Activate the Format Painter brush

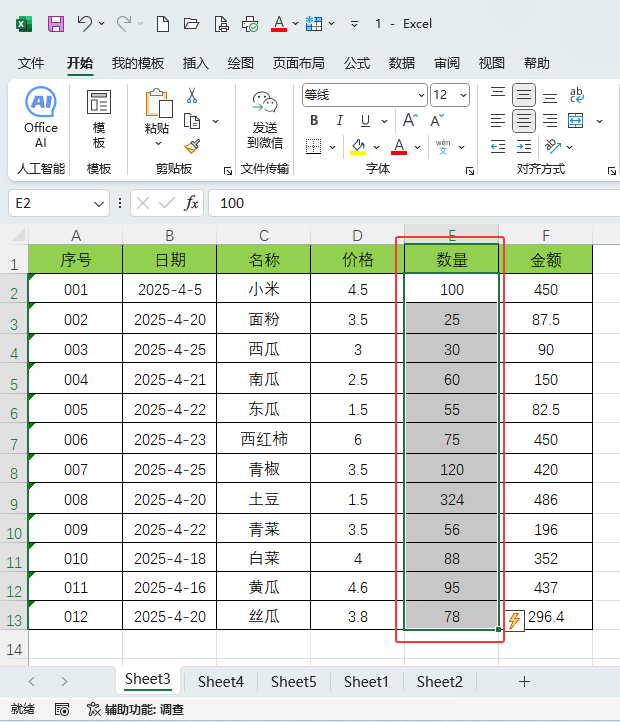[192, 146]
